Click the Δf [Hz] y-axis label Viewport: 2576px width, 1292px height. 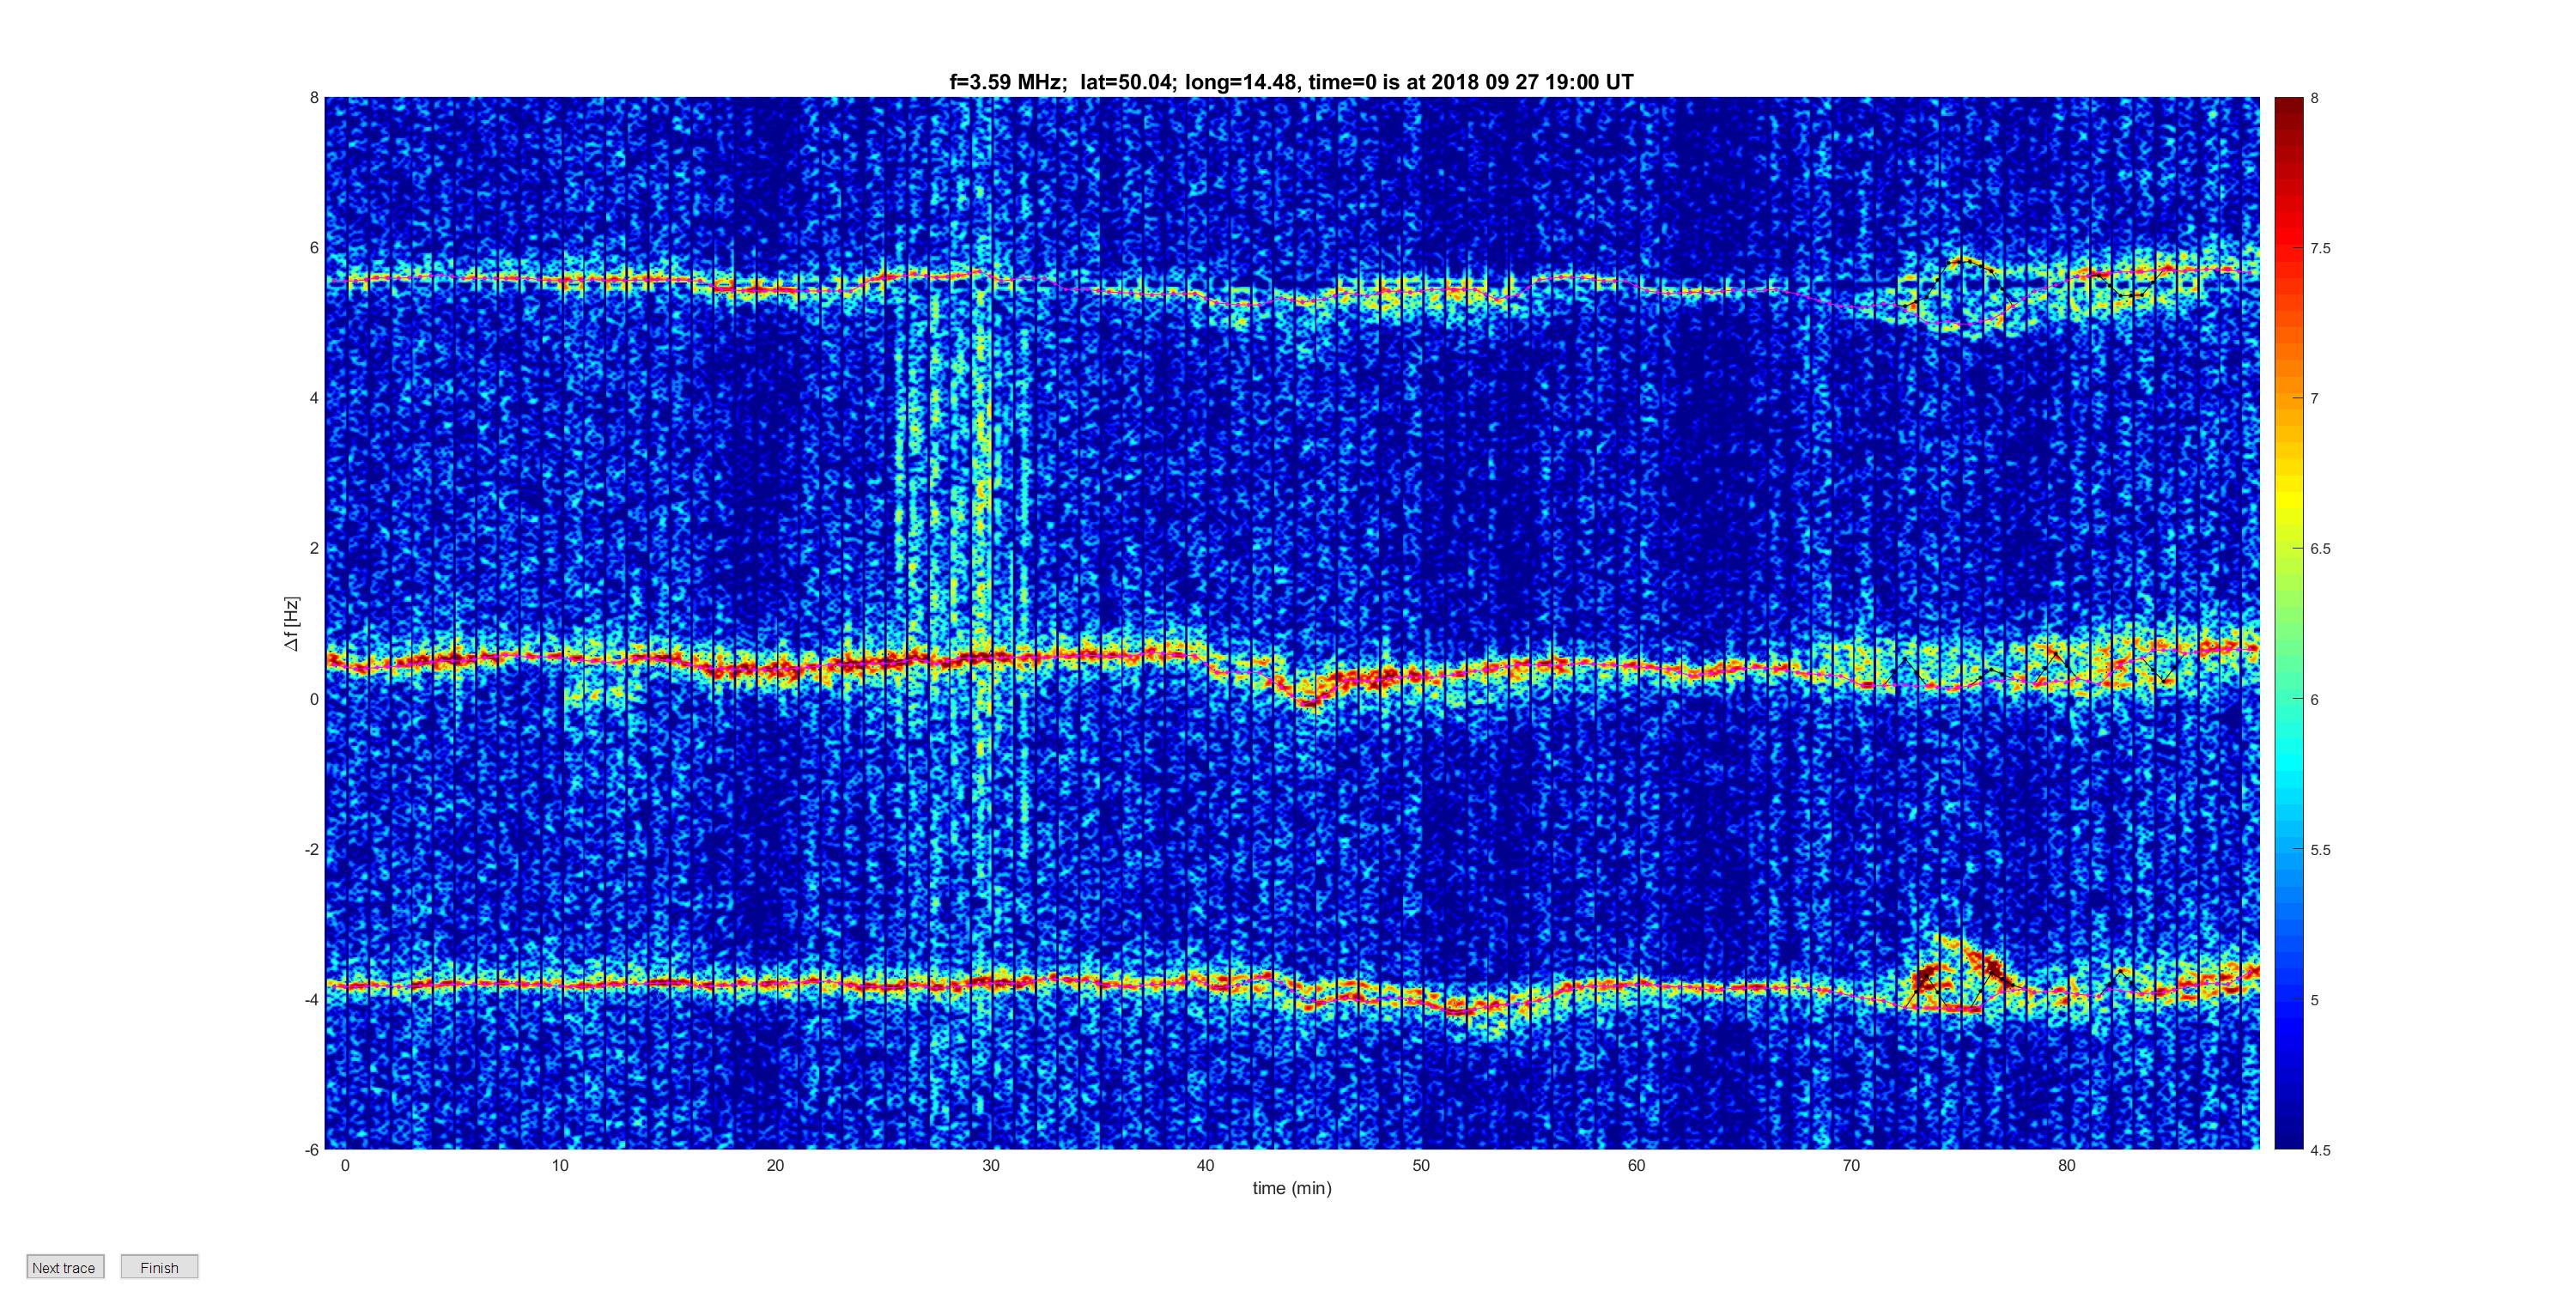[x=291, y=624]
